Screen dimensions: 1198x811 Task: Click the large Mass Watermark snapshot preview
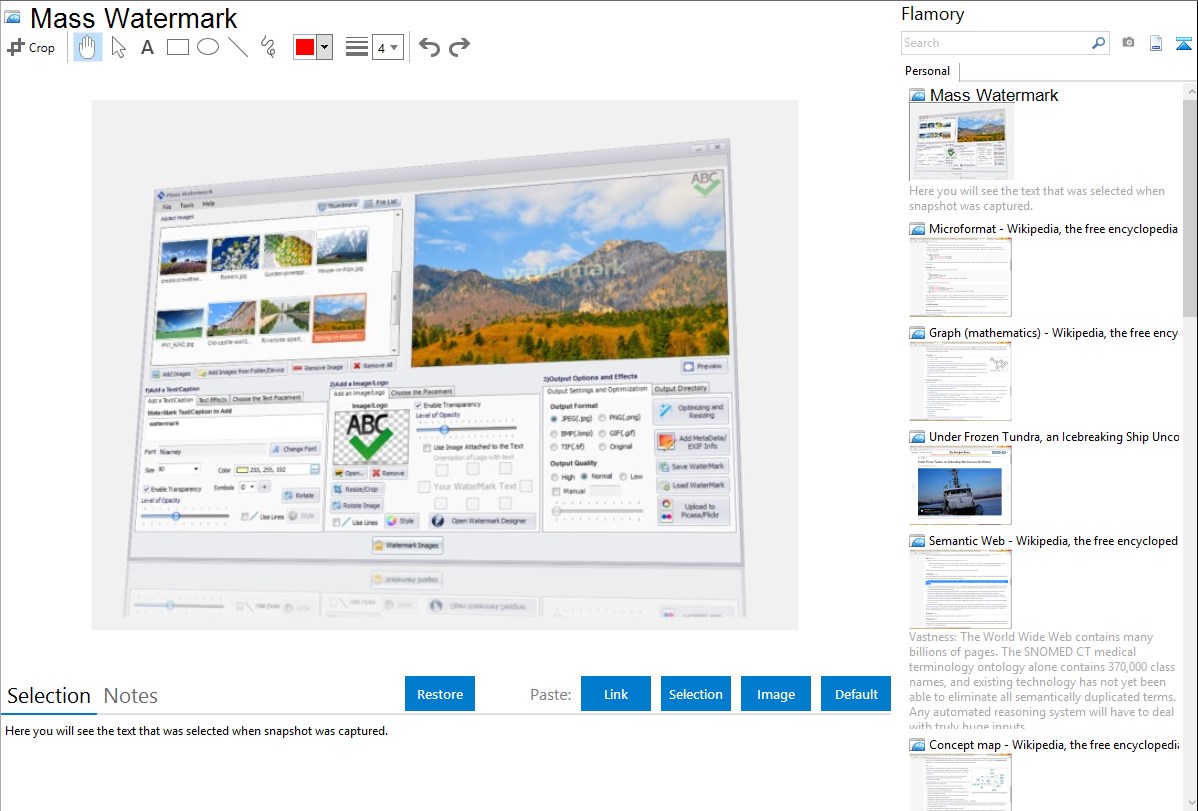tap(445, 365)
